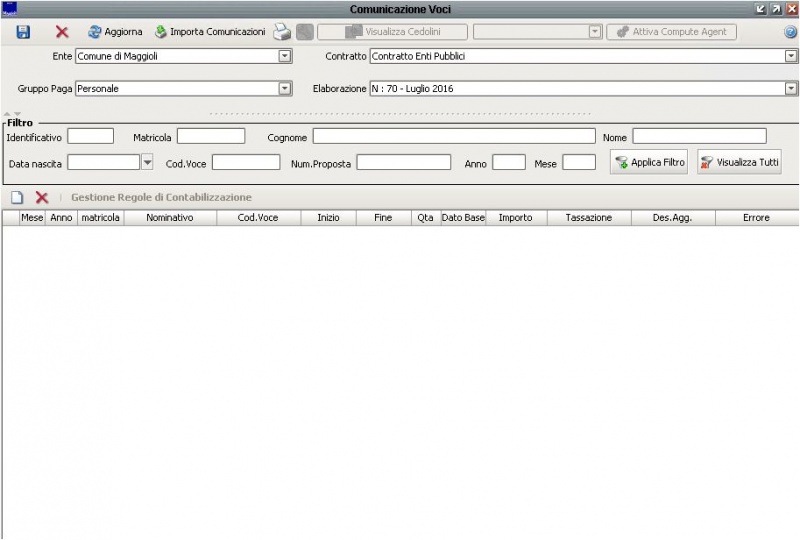Expand the Ente dropdown
This screenshot has width=800, height=540.
285,56
